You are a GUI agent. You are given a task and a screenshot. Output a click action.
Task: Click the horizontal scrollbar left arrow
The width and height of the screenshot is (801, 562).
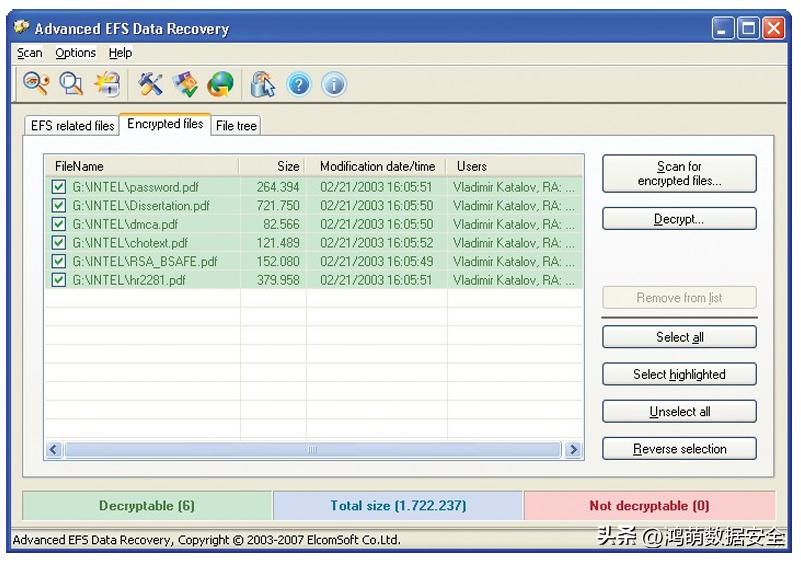(54, 450)
